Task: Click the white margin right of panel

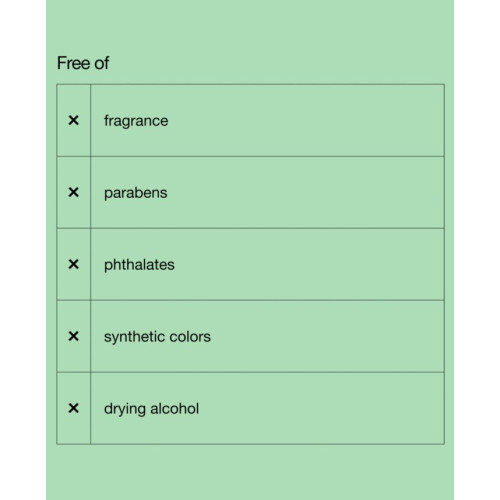Action: click(x=477, y=250)
